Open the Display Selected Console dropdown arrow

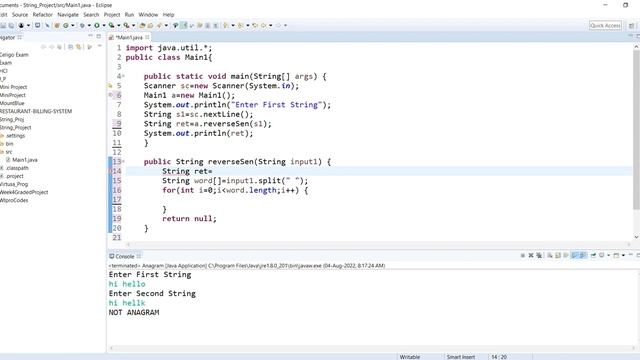tap(609, 256)
